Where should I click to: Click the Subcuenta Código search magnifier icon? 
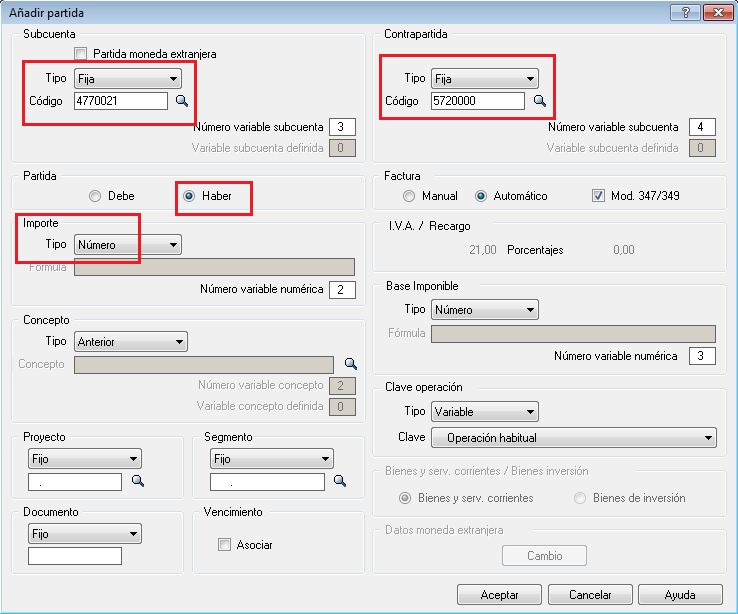[182, 101]
